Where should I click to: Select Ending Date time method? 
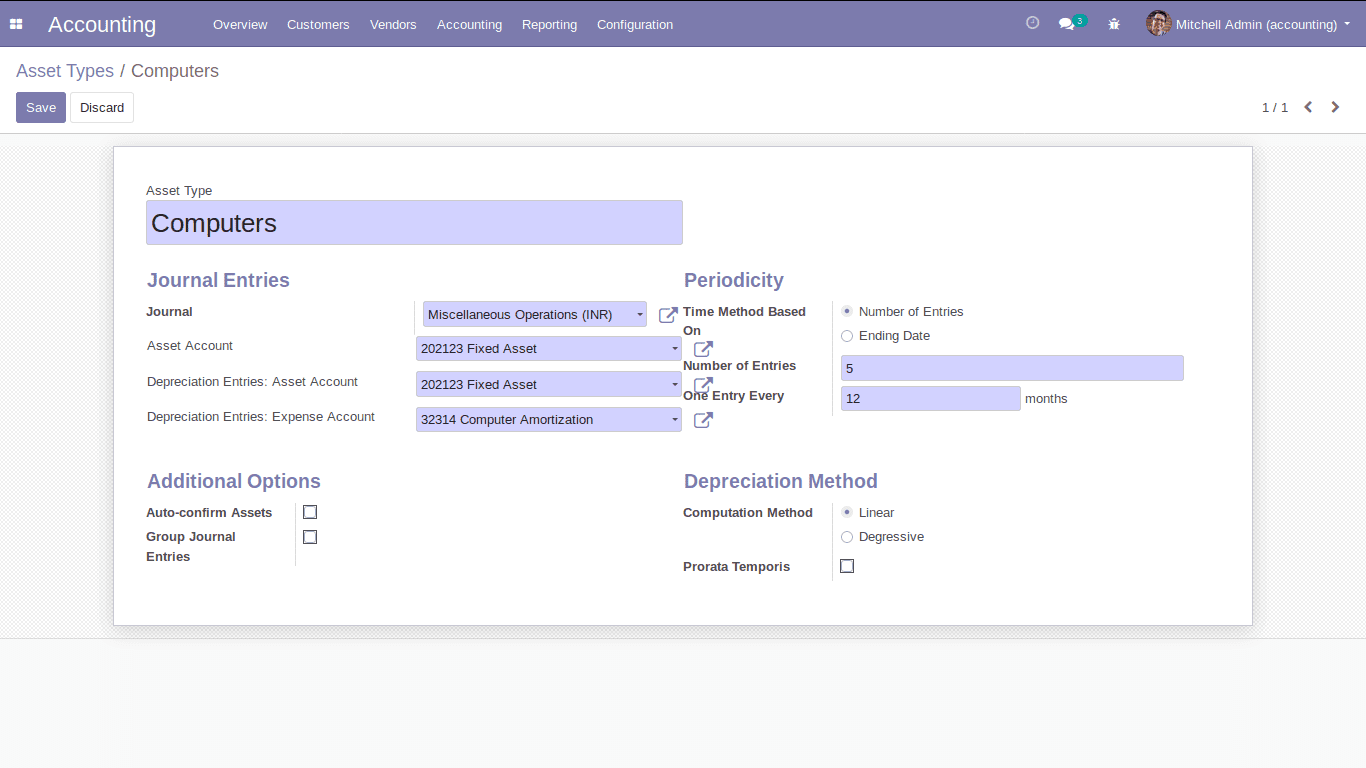click(847, 336)
